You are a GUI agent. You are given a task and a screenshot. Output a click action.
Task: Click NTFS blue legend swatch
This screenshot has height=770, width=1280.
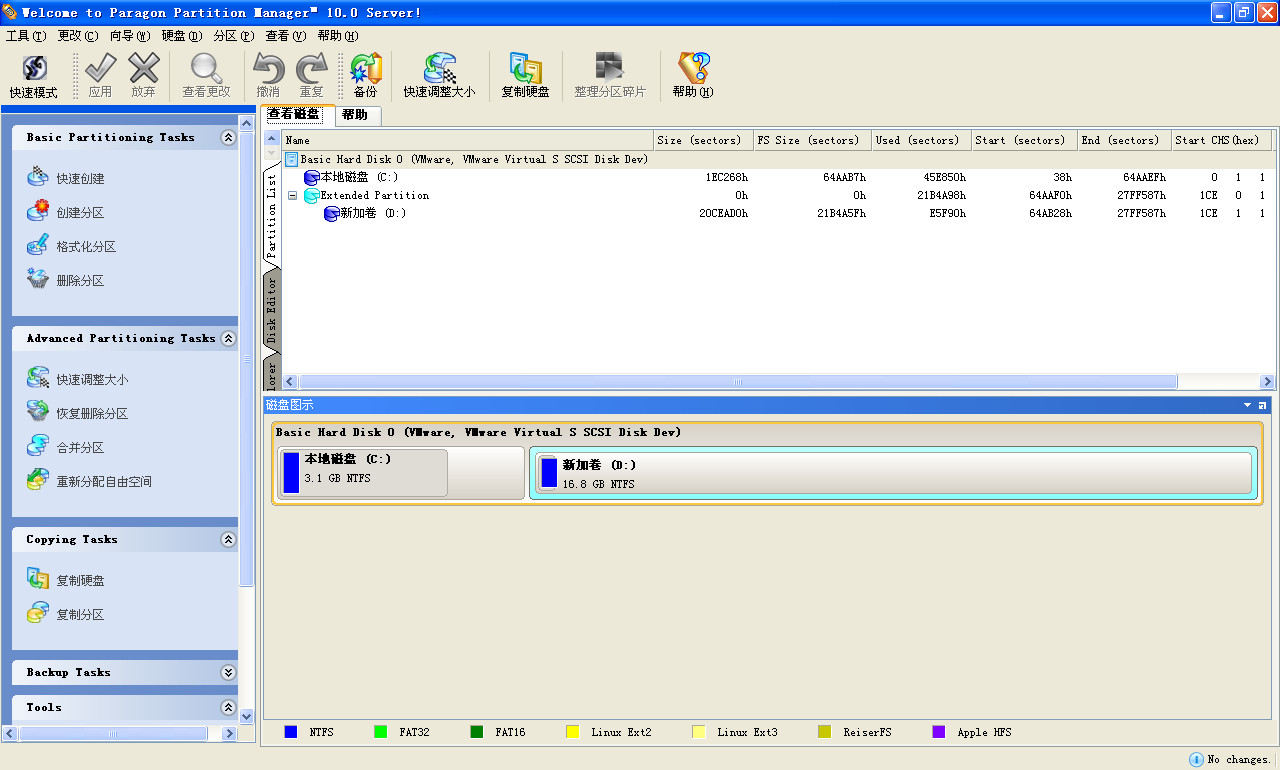pyautogui.click(x=291, y=732)
